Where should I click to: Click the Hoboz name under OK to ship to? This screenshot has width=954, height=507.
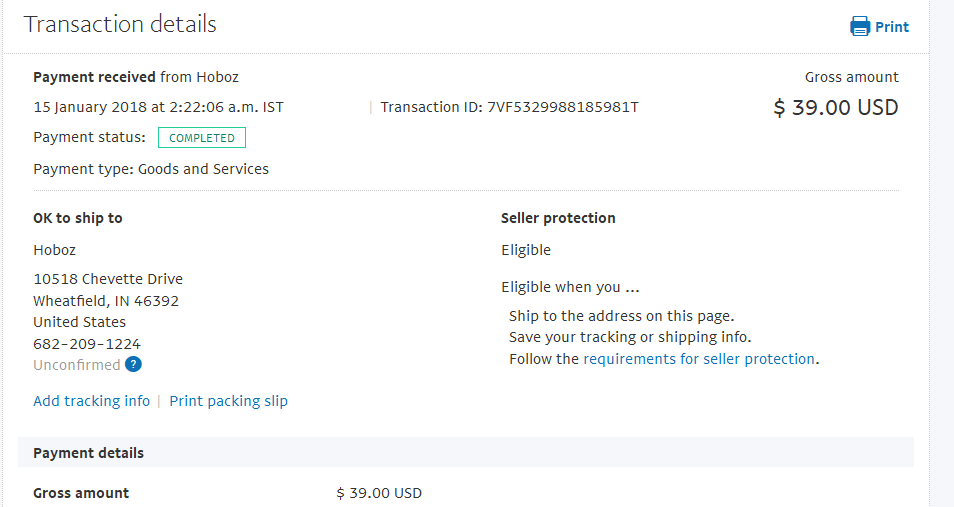[55, 250]
